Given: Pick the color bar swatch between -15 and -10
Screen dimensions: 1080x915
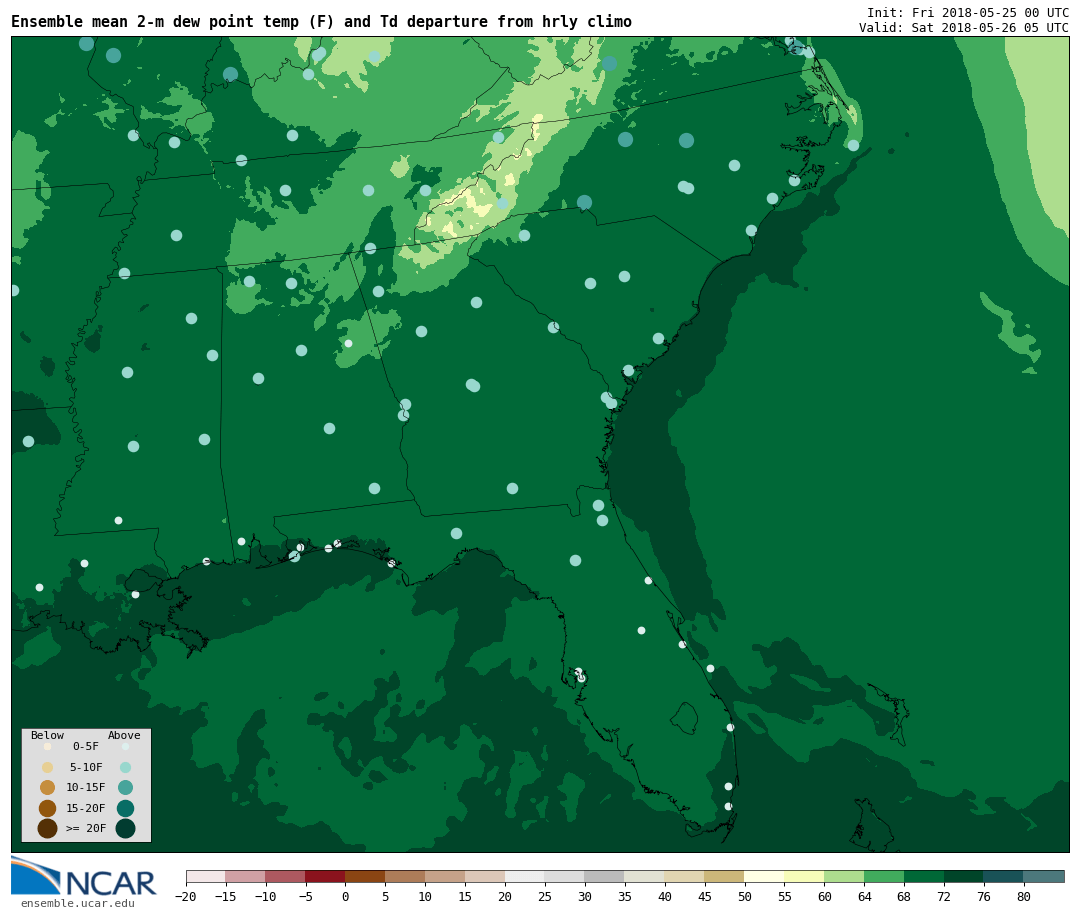Looking at the screenshot, I should (x=245, y=877).
